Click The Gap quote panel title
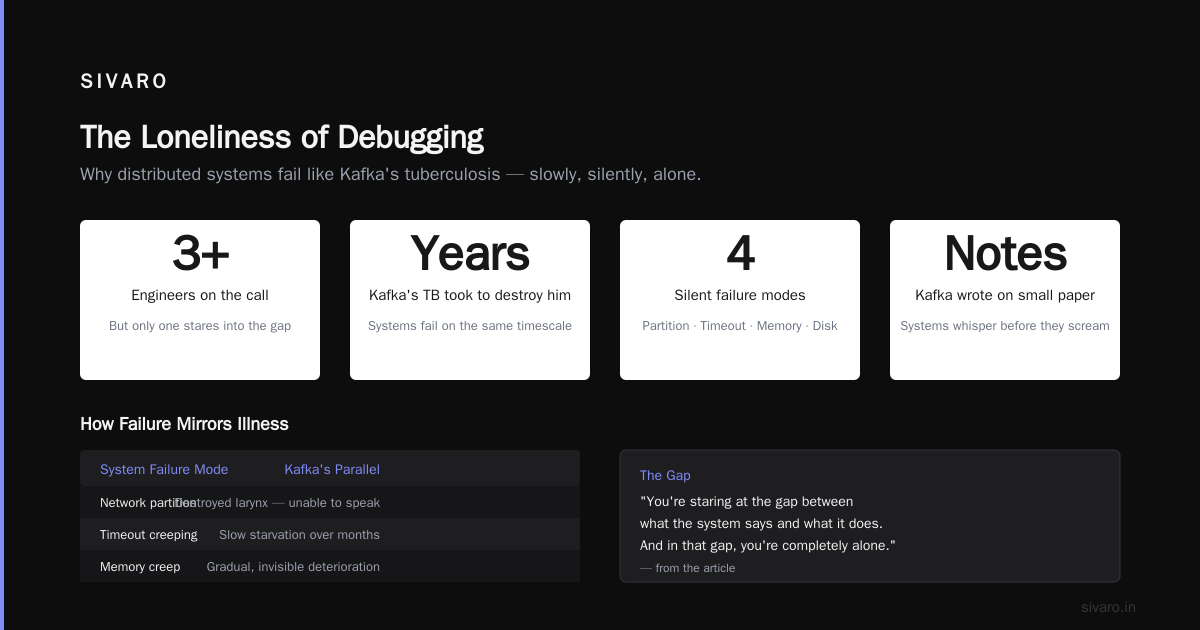 point(665,475)
